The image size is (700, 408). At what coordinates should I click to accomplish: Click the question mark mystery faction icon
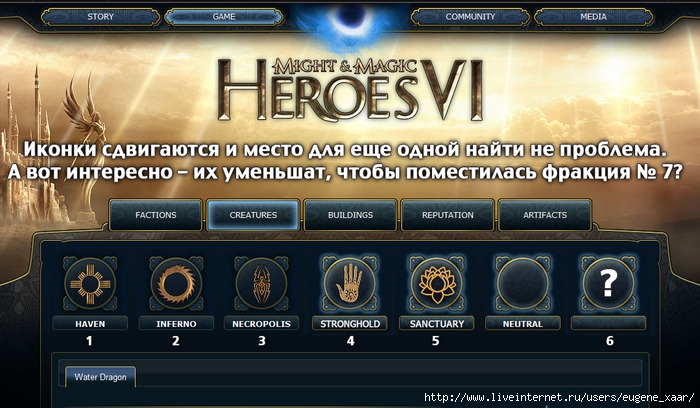pos(608,283)
